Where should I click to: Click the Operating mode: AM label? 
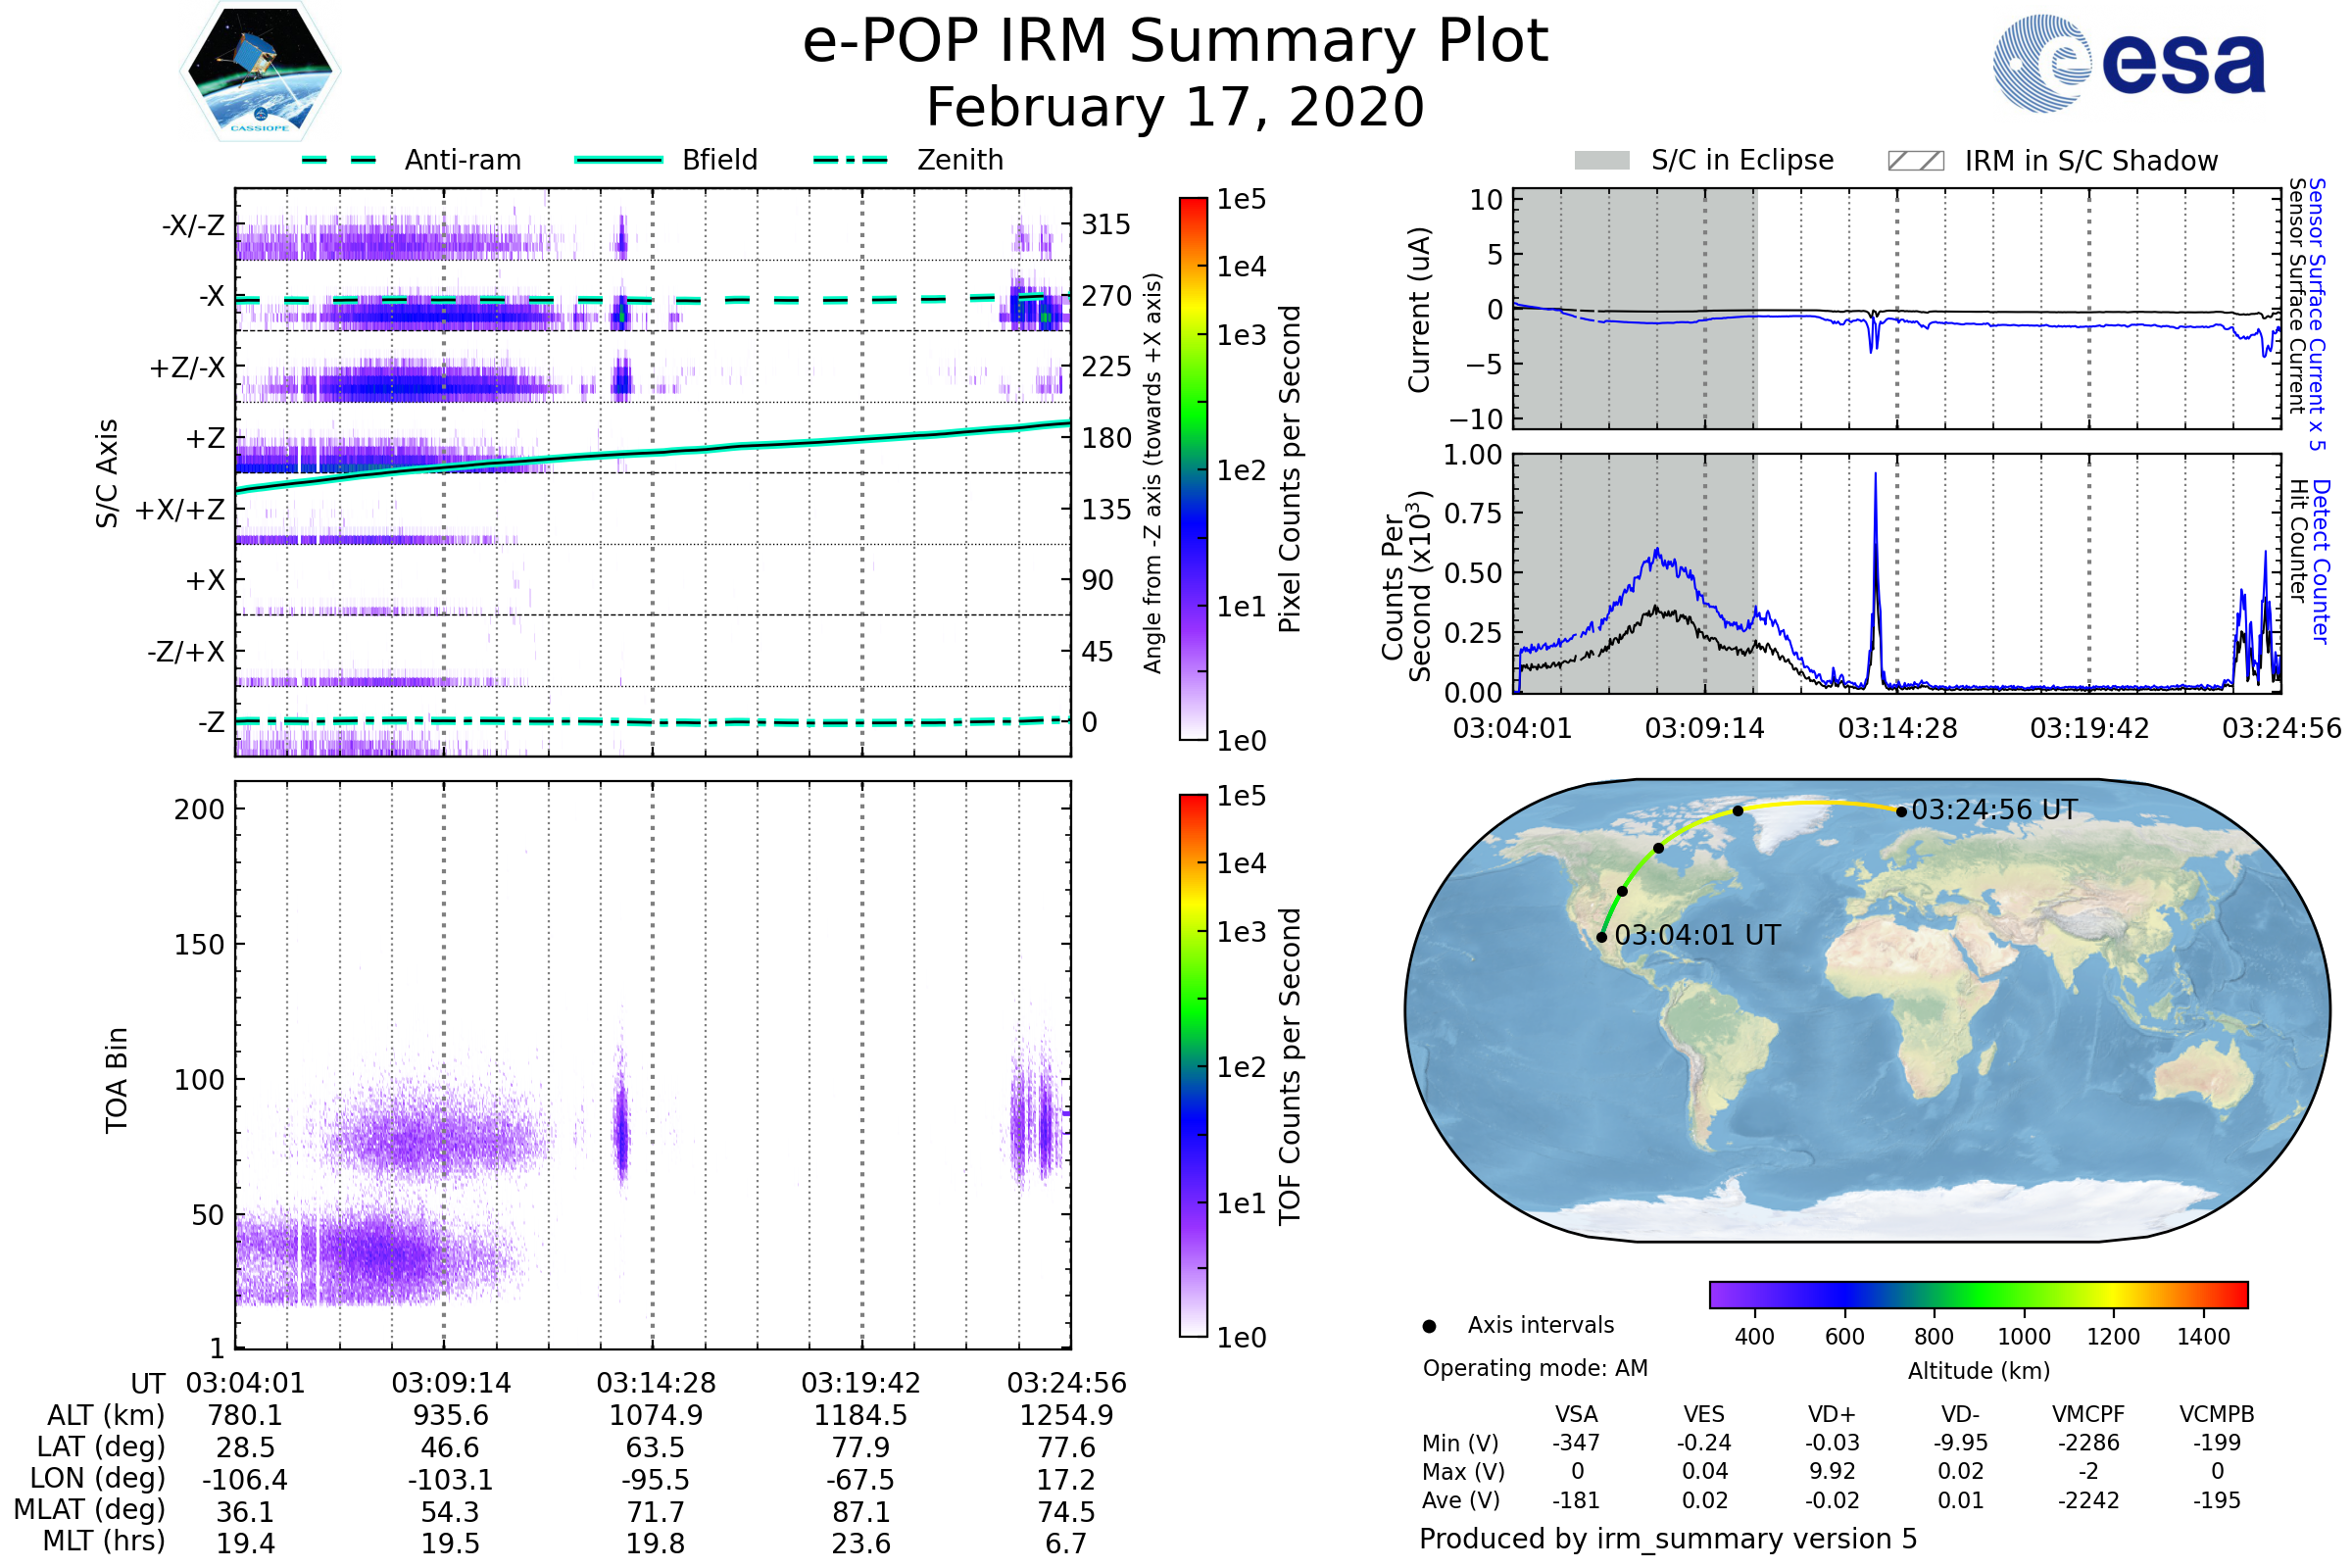coord(1535,1368)
